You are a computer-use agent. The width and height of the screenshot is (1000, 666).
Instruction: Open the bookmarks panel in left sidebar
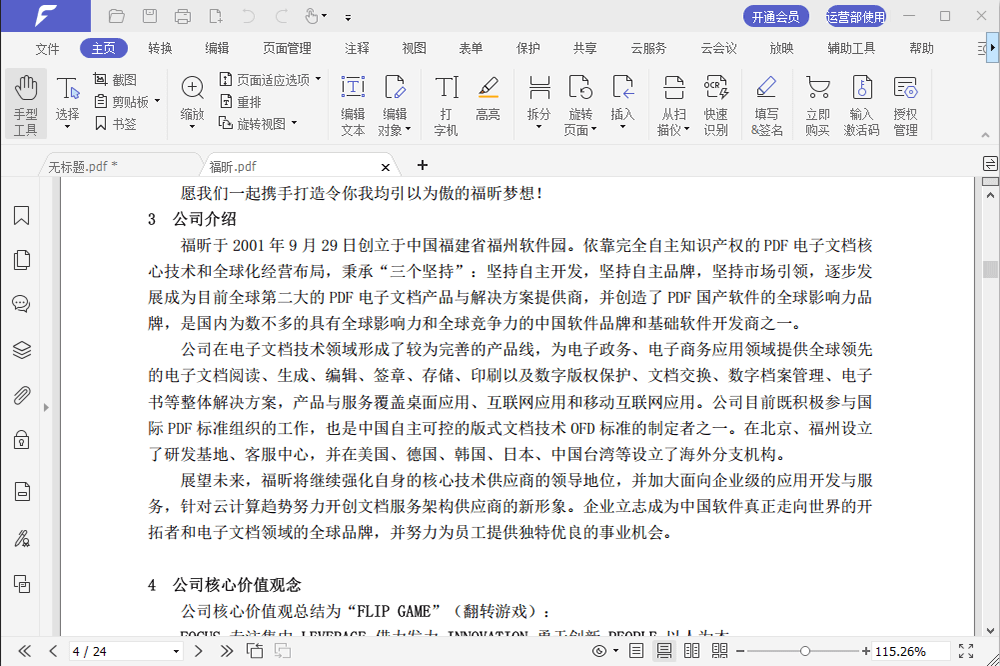point(22,216)
